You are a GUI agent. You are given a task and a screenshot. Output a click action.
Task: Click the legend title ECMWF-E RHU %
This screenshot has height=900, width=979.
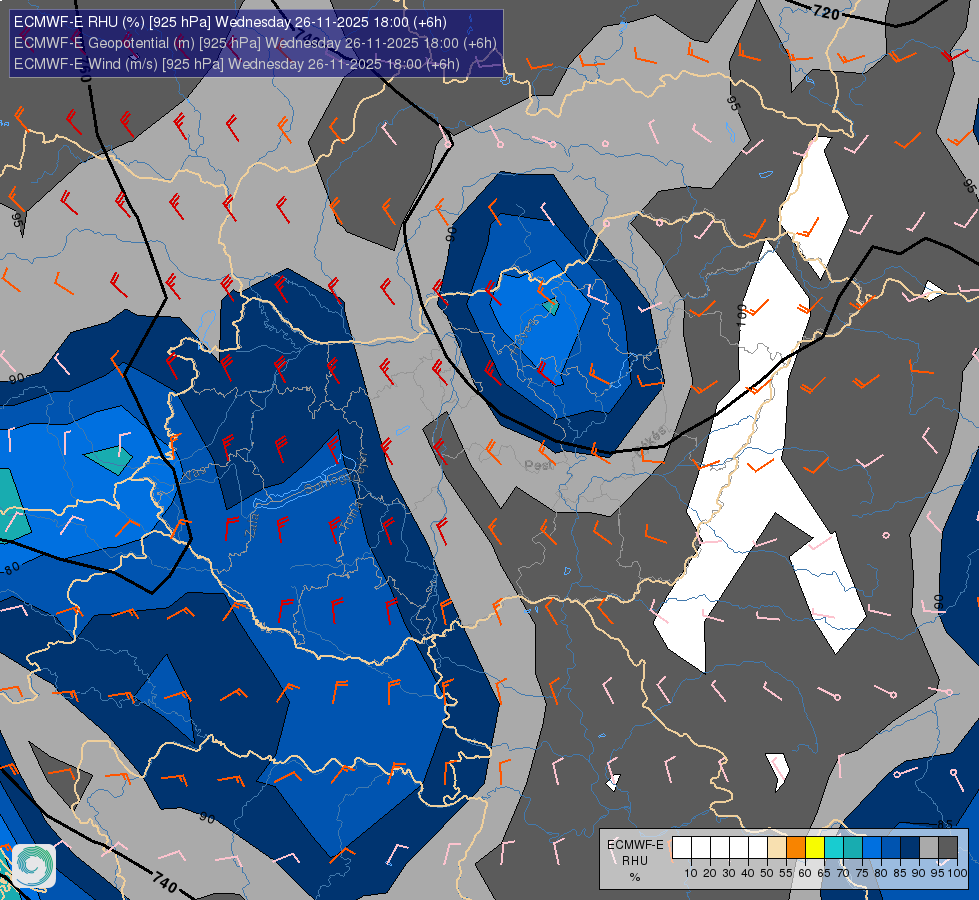[635, 861]
